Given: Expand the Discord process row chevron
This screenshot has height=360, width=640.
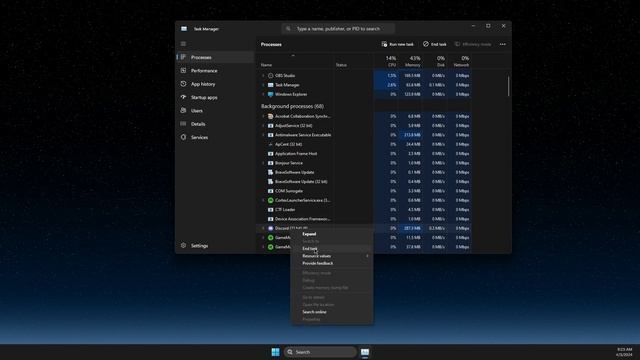Looking at the screenshot, I should tap(263, 229).
